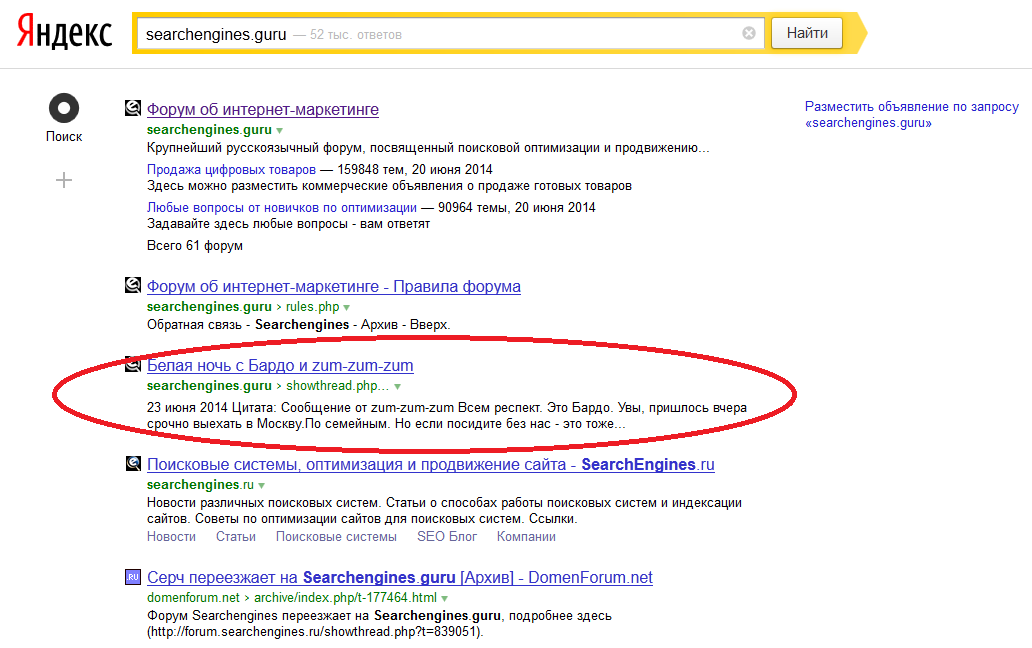Click the RU favicon beside DomenForum.net result

133,576
